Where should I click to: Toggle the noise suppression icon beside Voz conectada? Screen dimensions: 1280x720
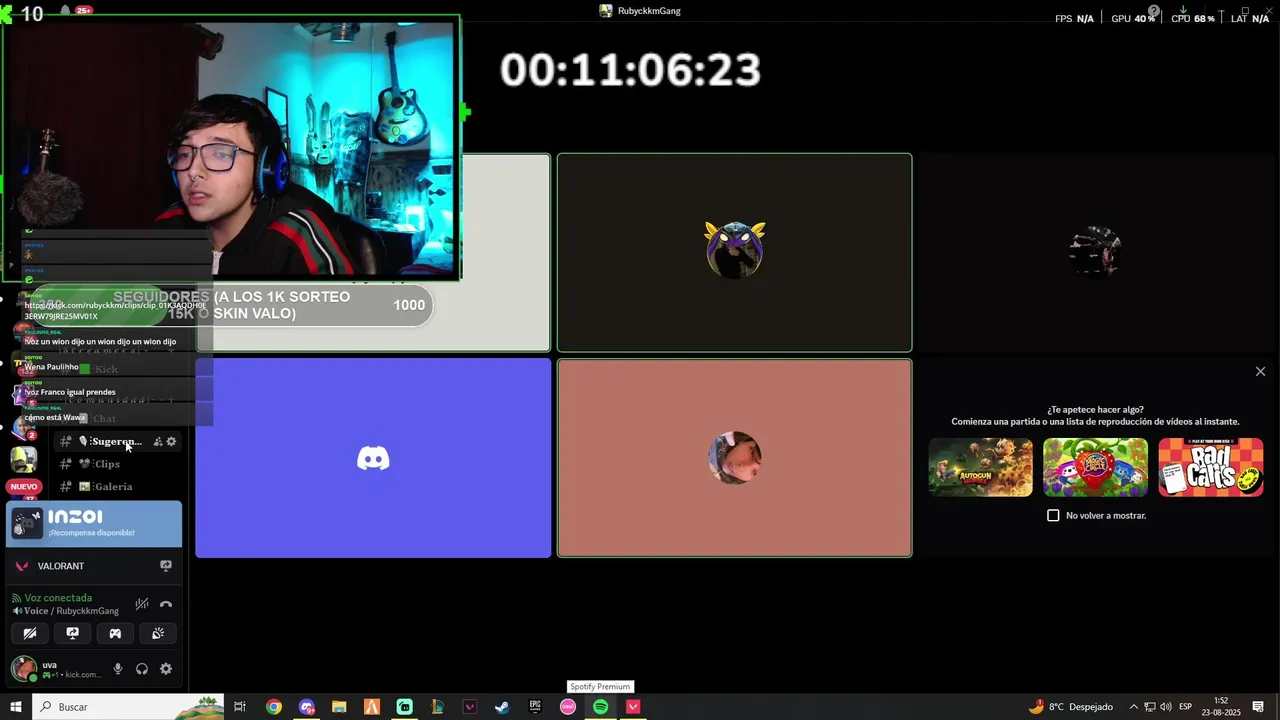tap(142, 604)
